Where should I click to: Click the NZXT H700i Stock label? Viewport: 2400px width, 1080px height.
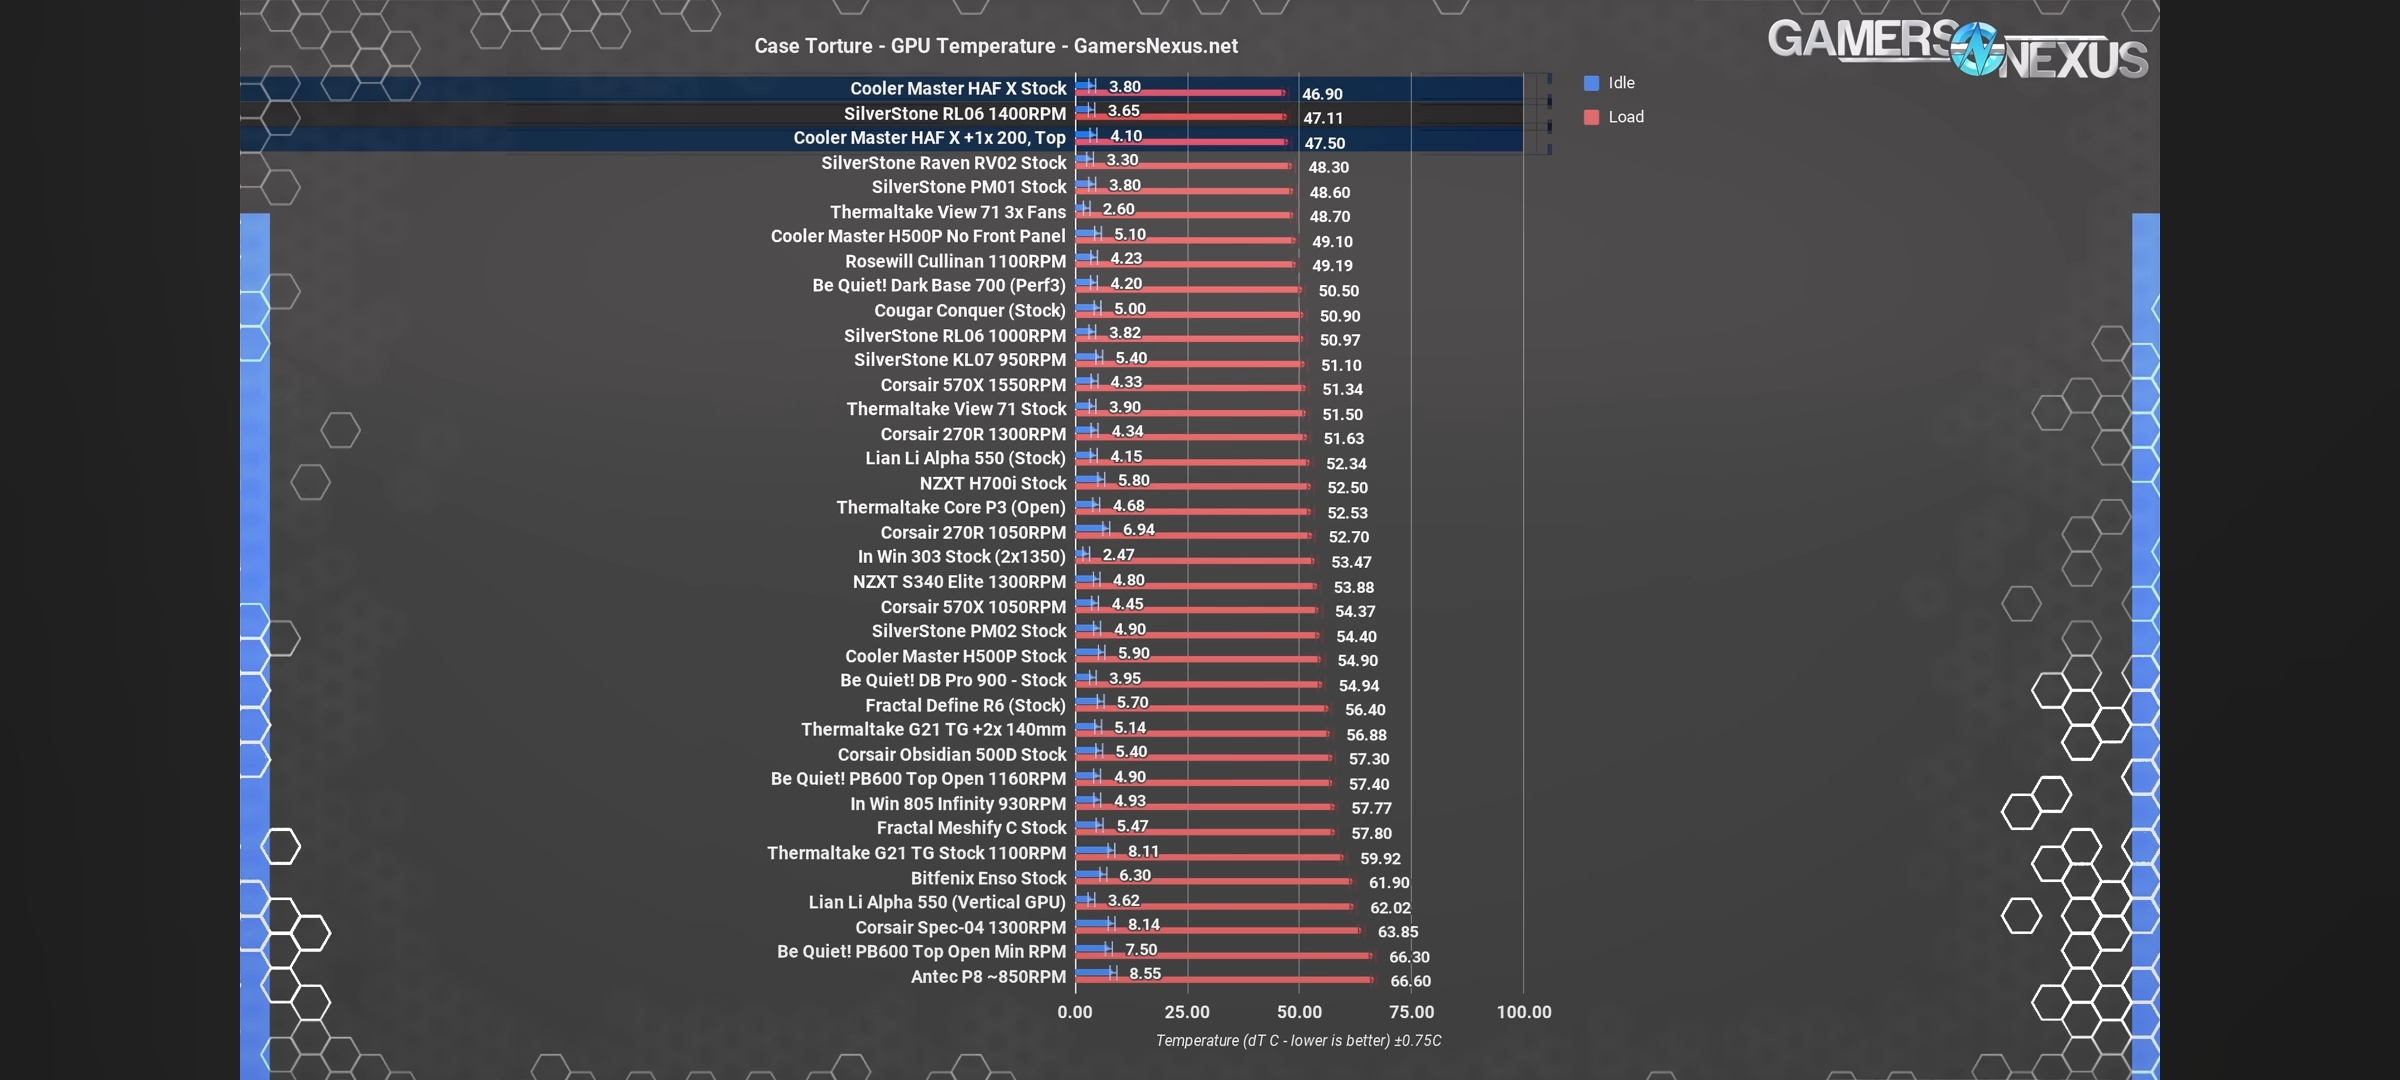[x=992, y=483]
